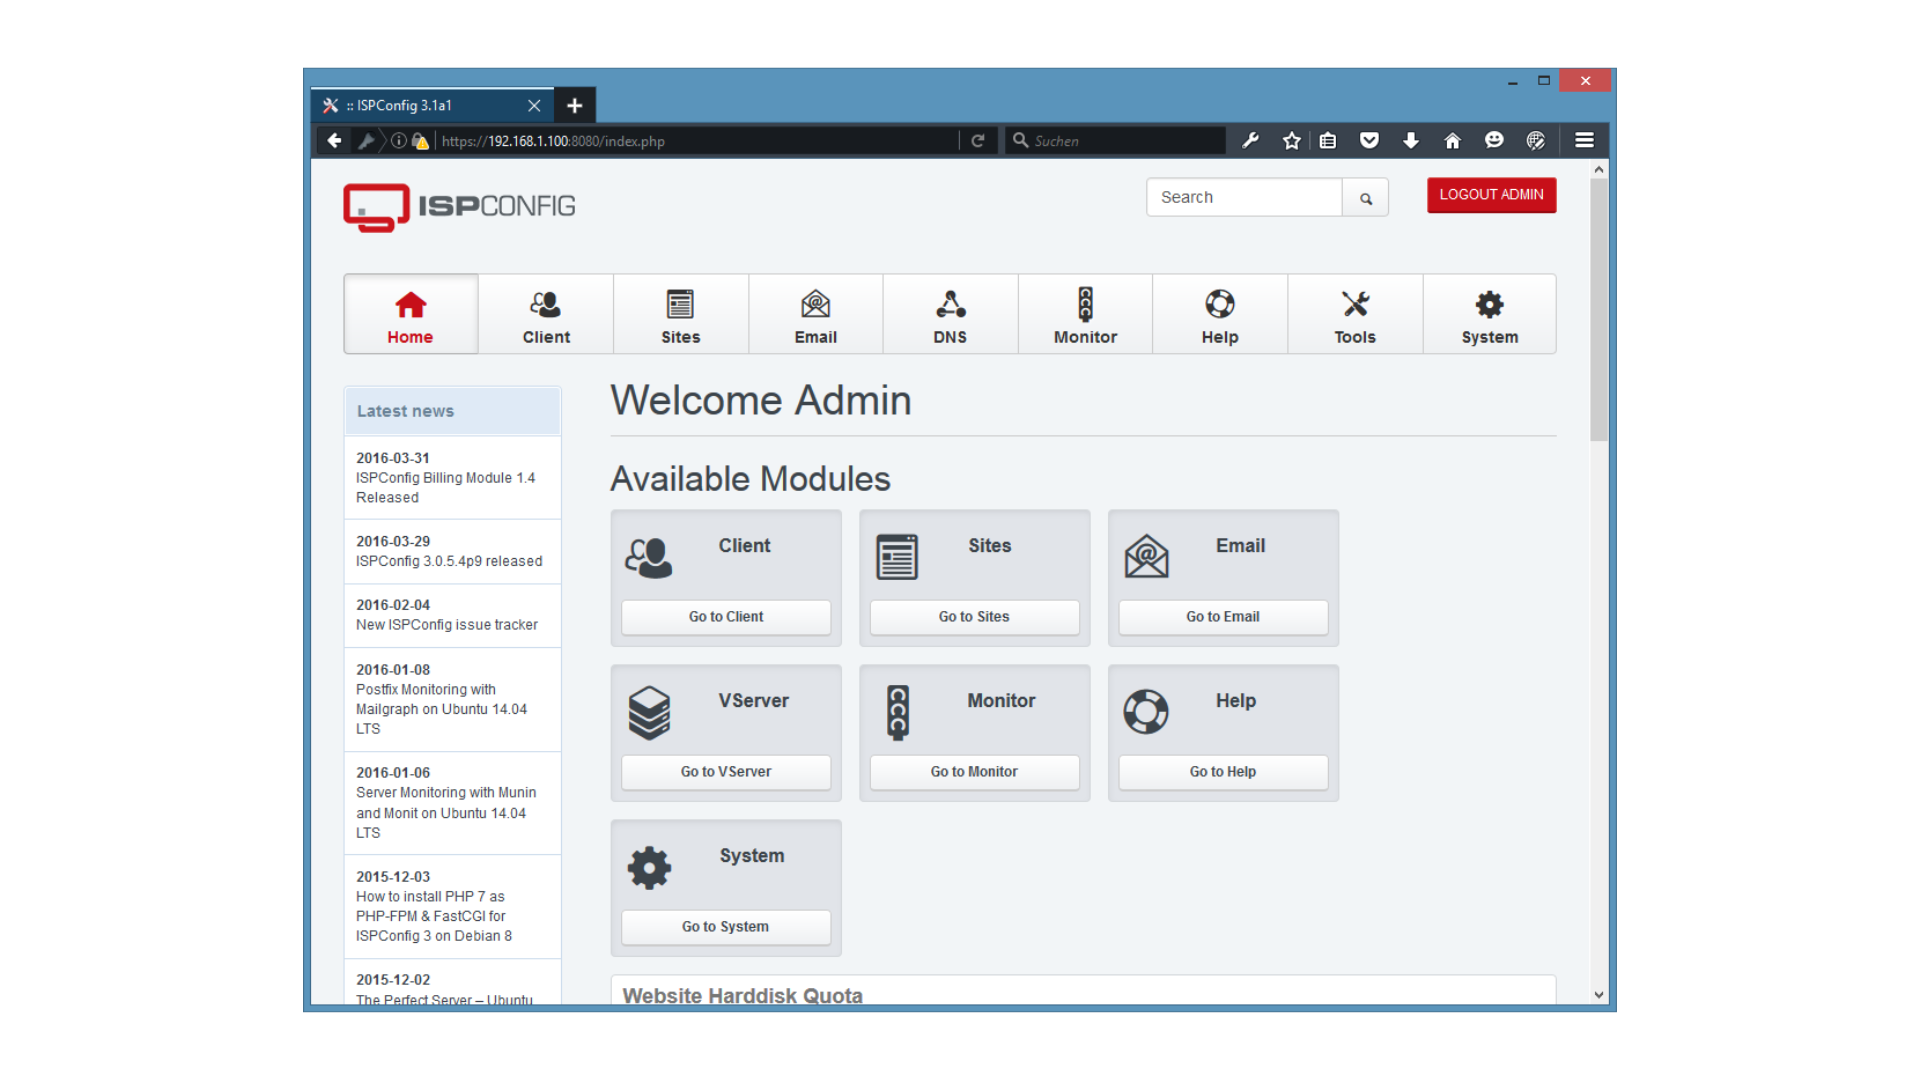Screen dimensions: 1920x1080
Task: Click the page reload button in the address bar
Action: 977,140
